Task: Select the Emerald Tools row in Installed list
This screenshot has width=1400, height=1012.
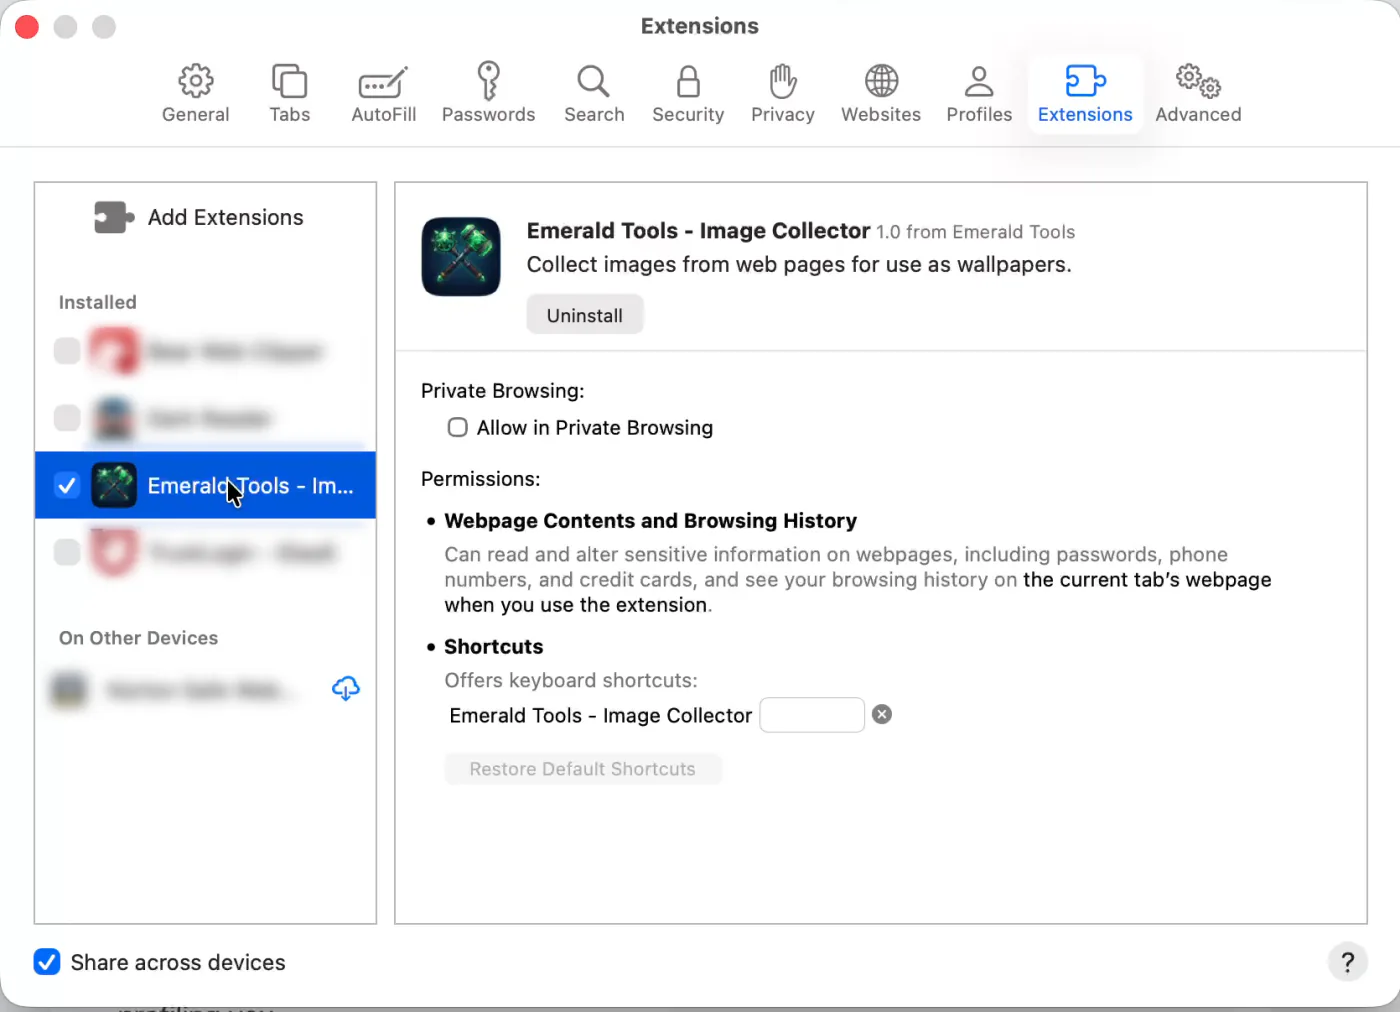Action: pyautogui.click(x=205, y=485)
